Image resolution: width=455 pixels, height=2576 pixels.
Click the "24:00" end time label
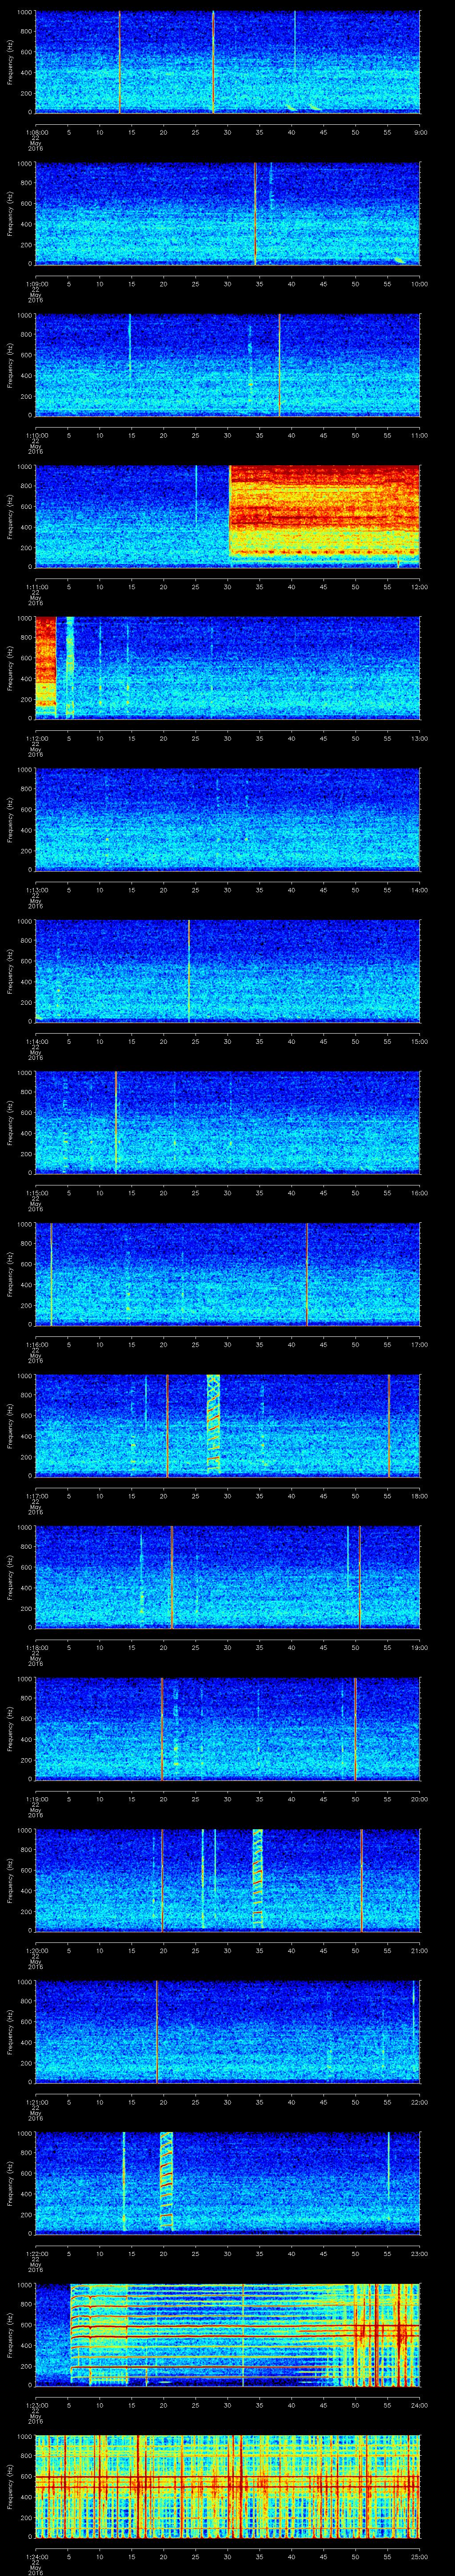pos(420,2406)
